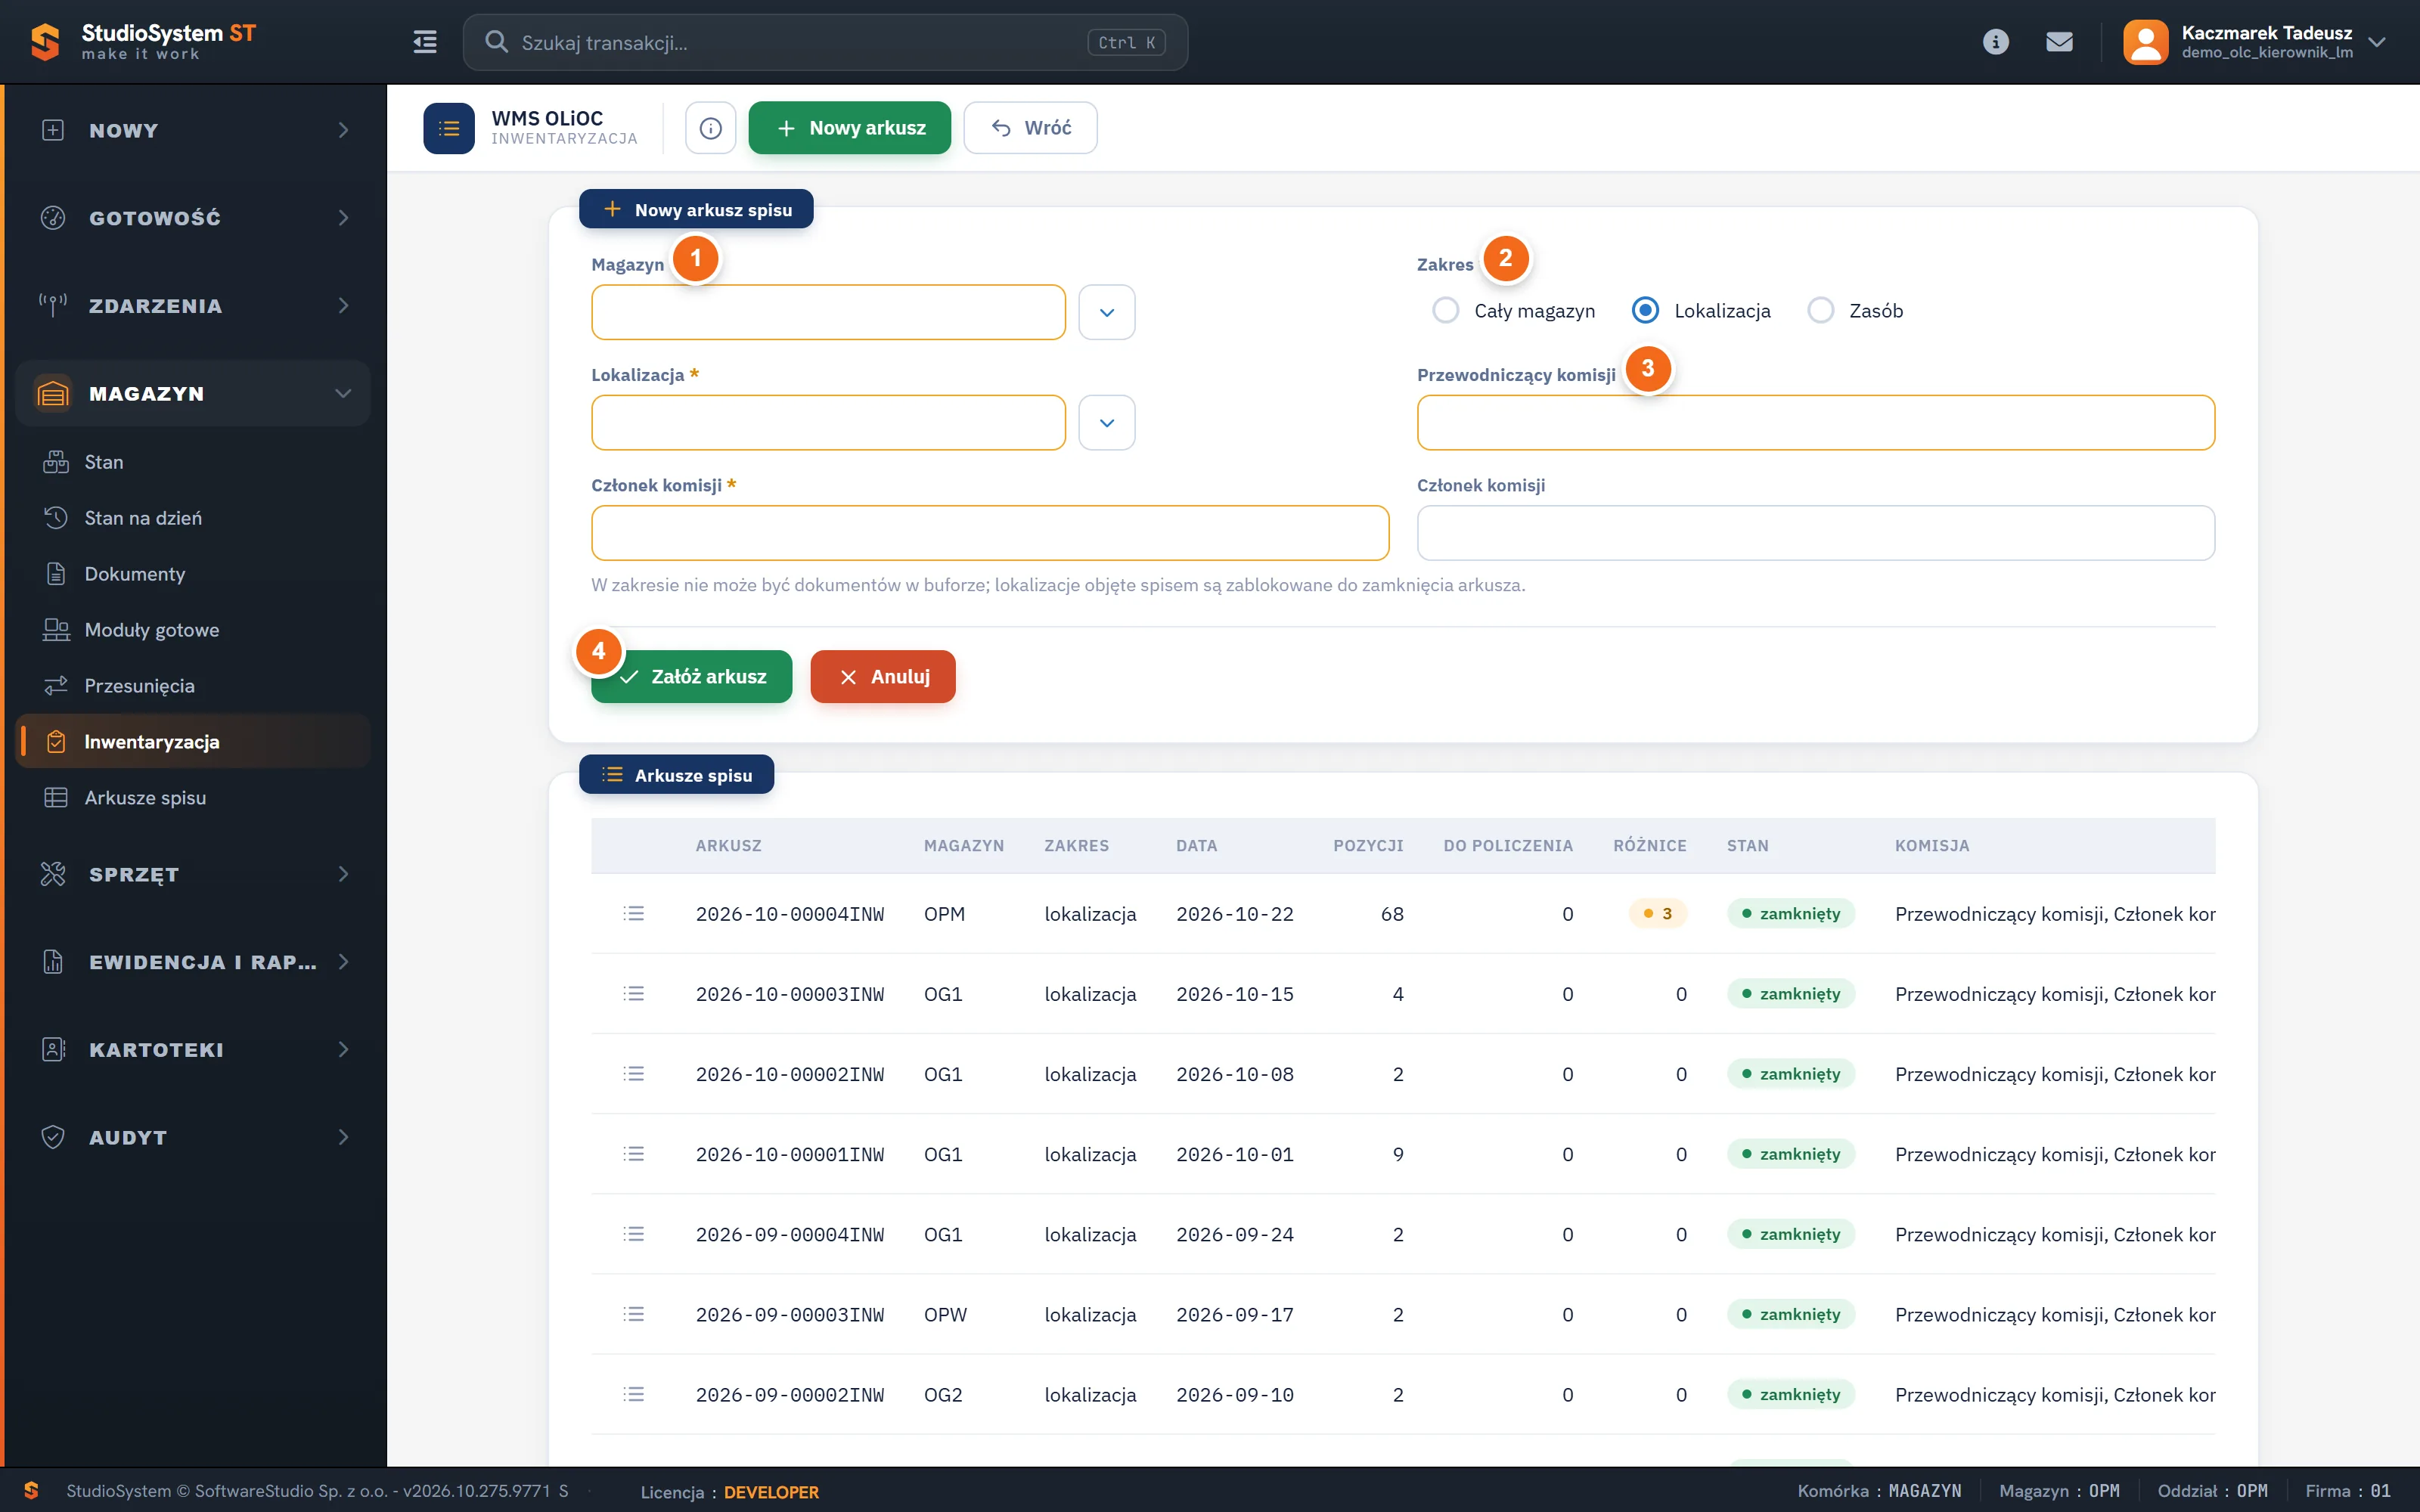Focus the Przewodniczący komisji input field

click(1815, 422)
